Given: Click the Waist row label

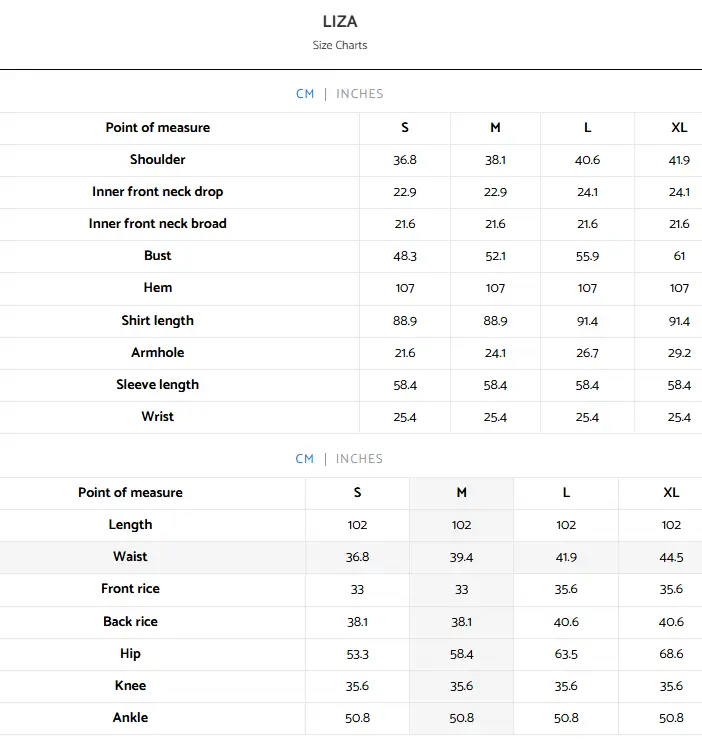Looking at the screenshot, I should click(x=131, y=557).
